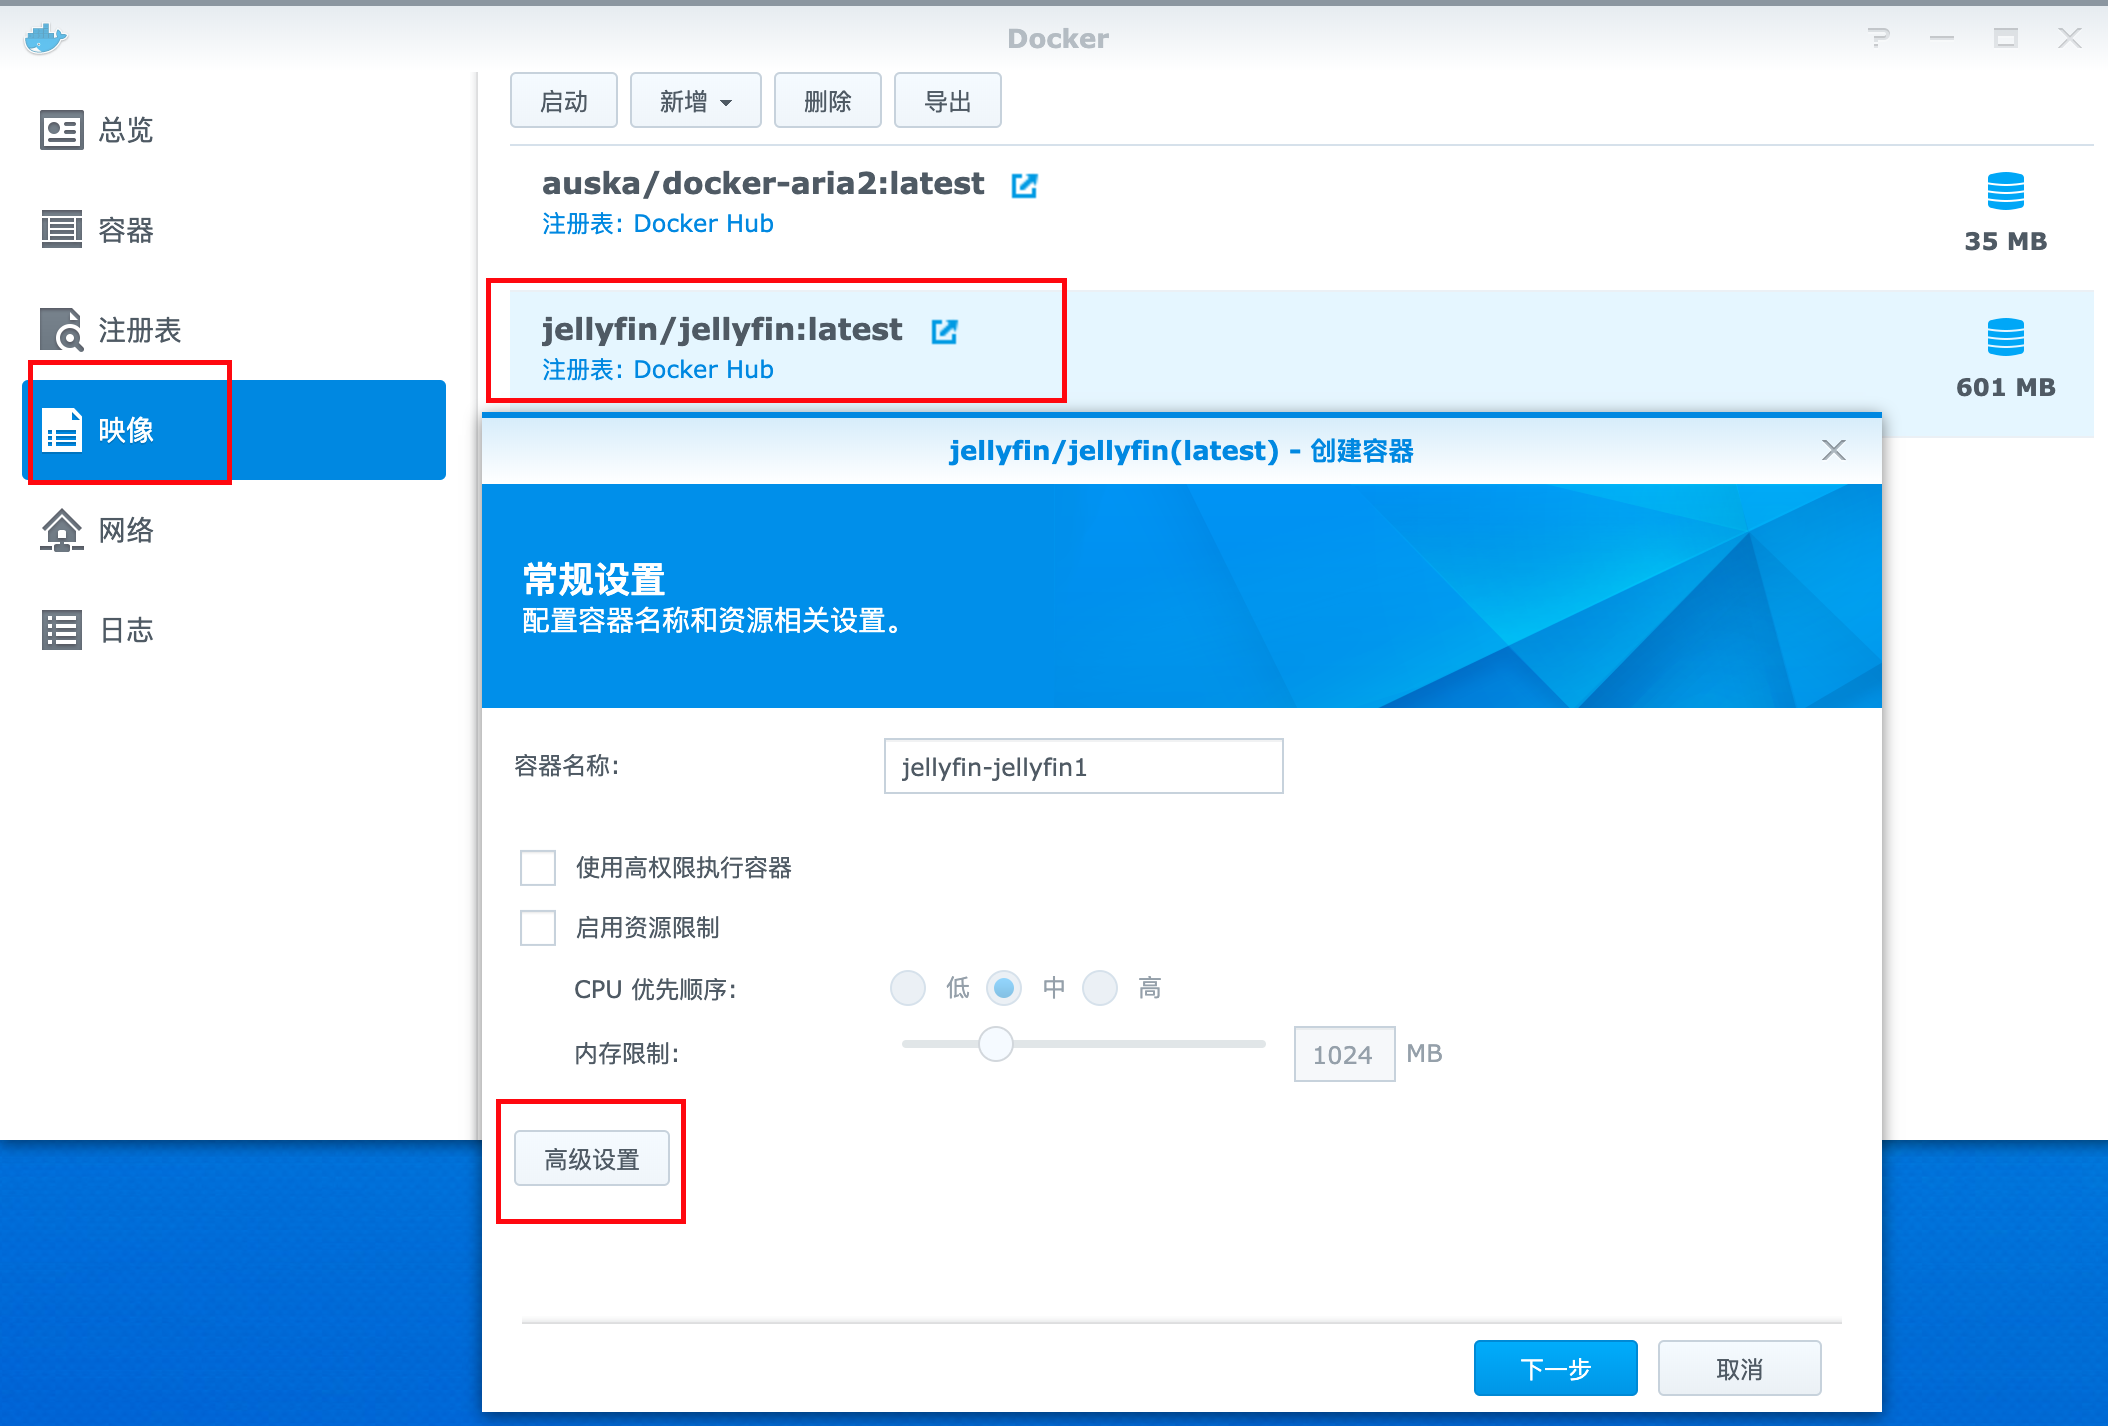Open external link for jellyfin/jellyfin

(944, 331)
